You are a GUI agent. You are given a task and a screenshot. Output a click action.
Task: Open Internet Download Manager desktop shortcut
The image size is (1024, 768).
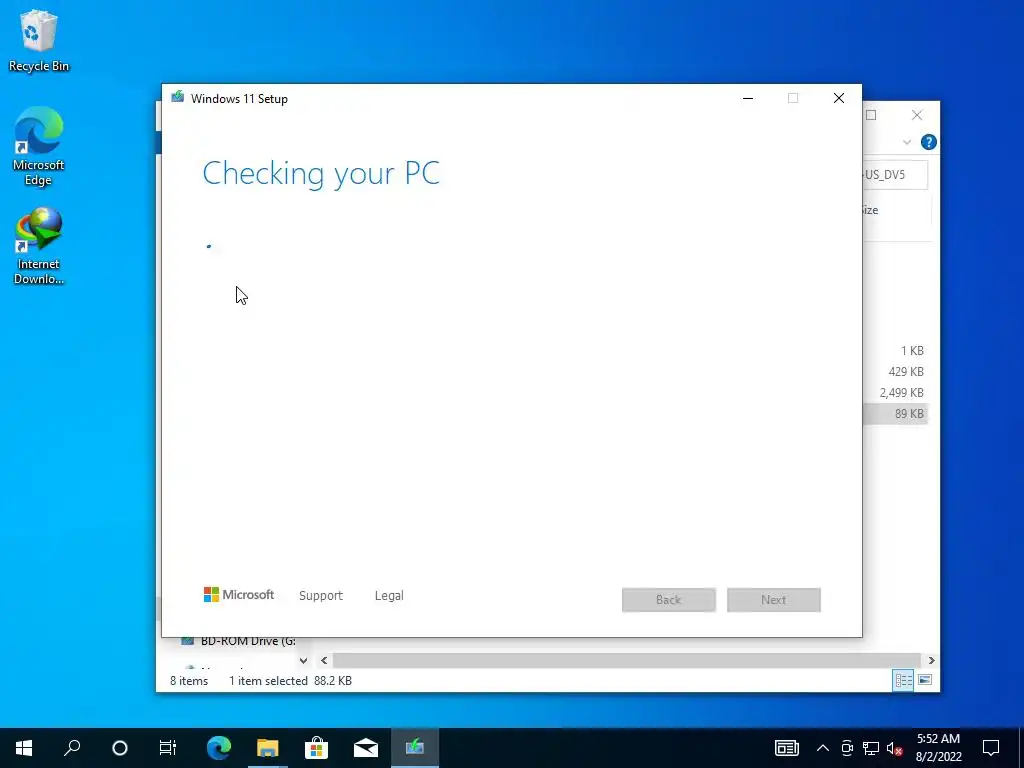[x=39, y=246]
